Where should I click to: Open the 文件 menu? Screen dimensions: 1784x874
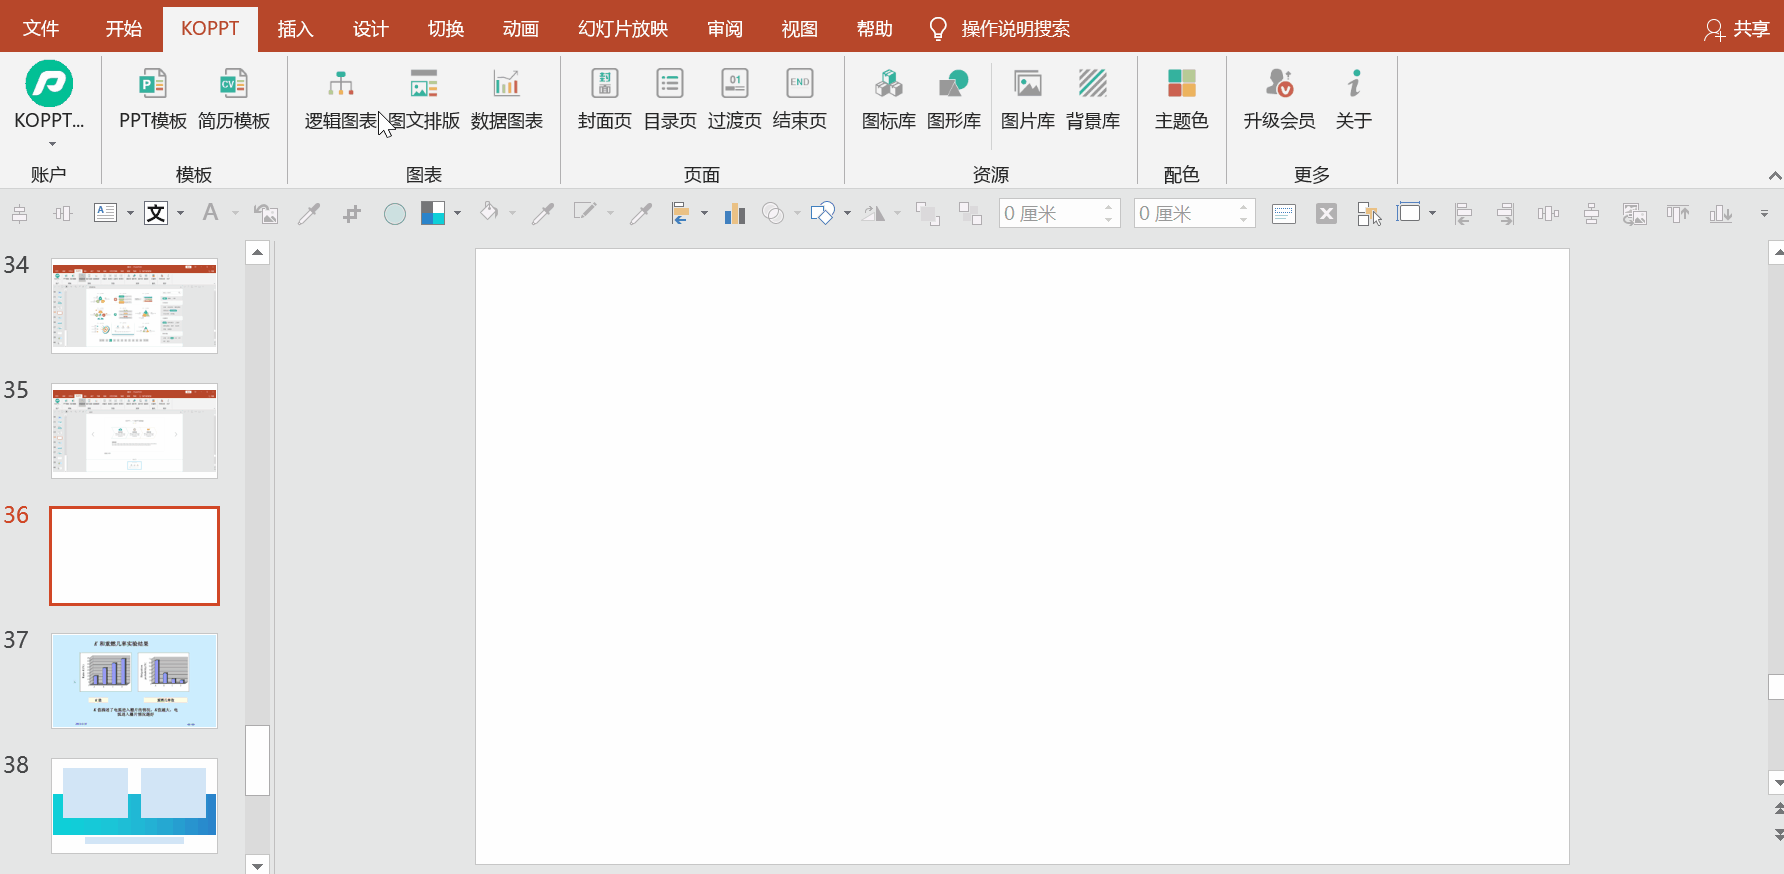coord(41,29)
